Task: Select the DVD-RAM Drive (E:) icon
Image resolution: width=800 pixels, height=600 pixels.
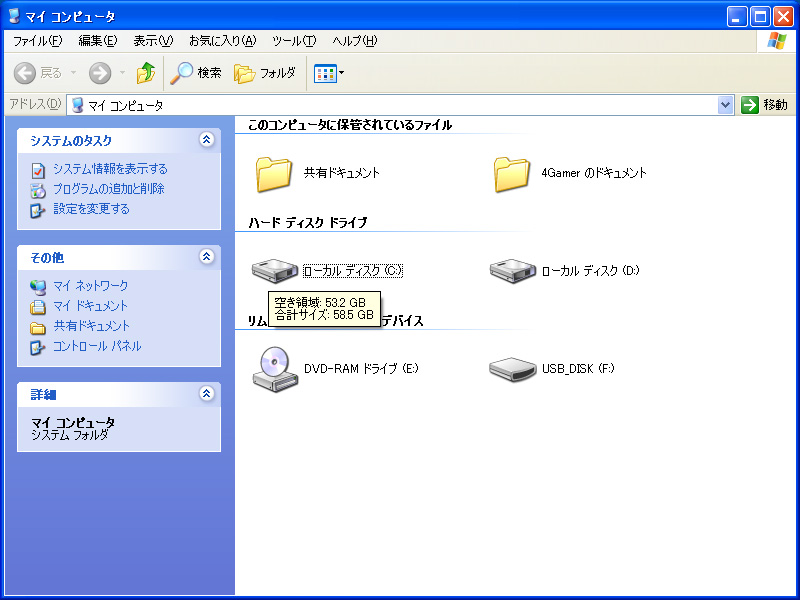Action: pyautogui.click(x=275, y=369)
